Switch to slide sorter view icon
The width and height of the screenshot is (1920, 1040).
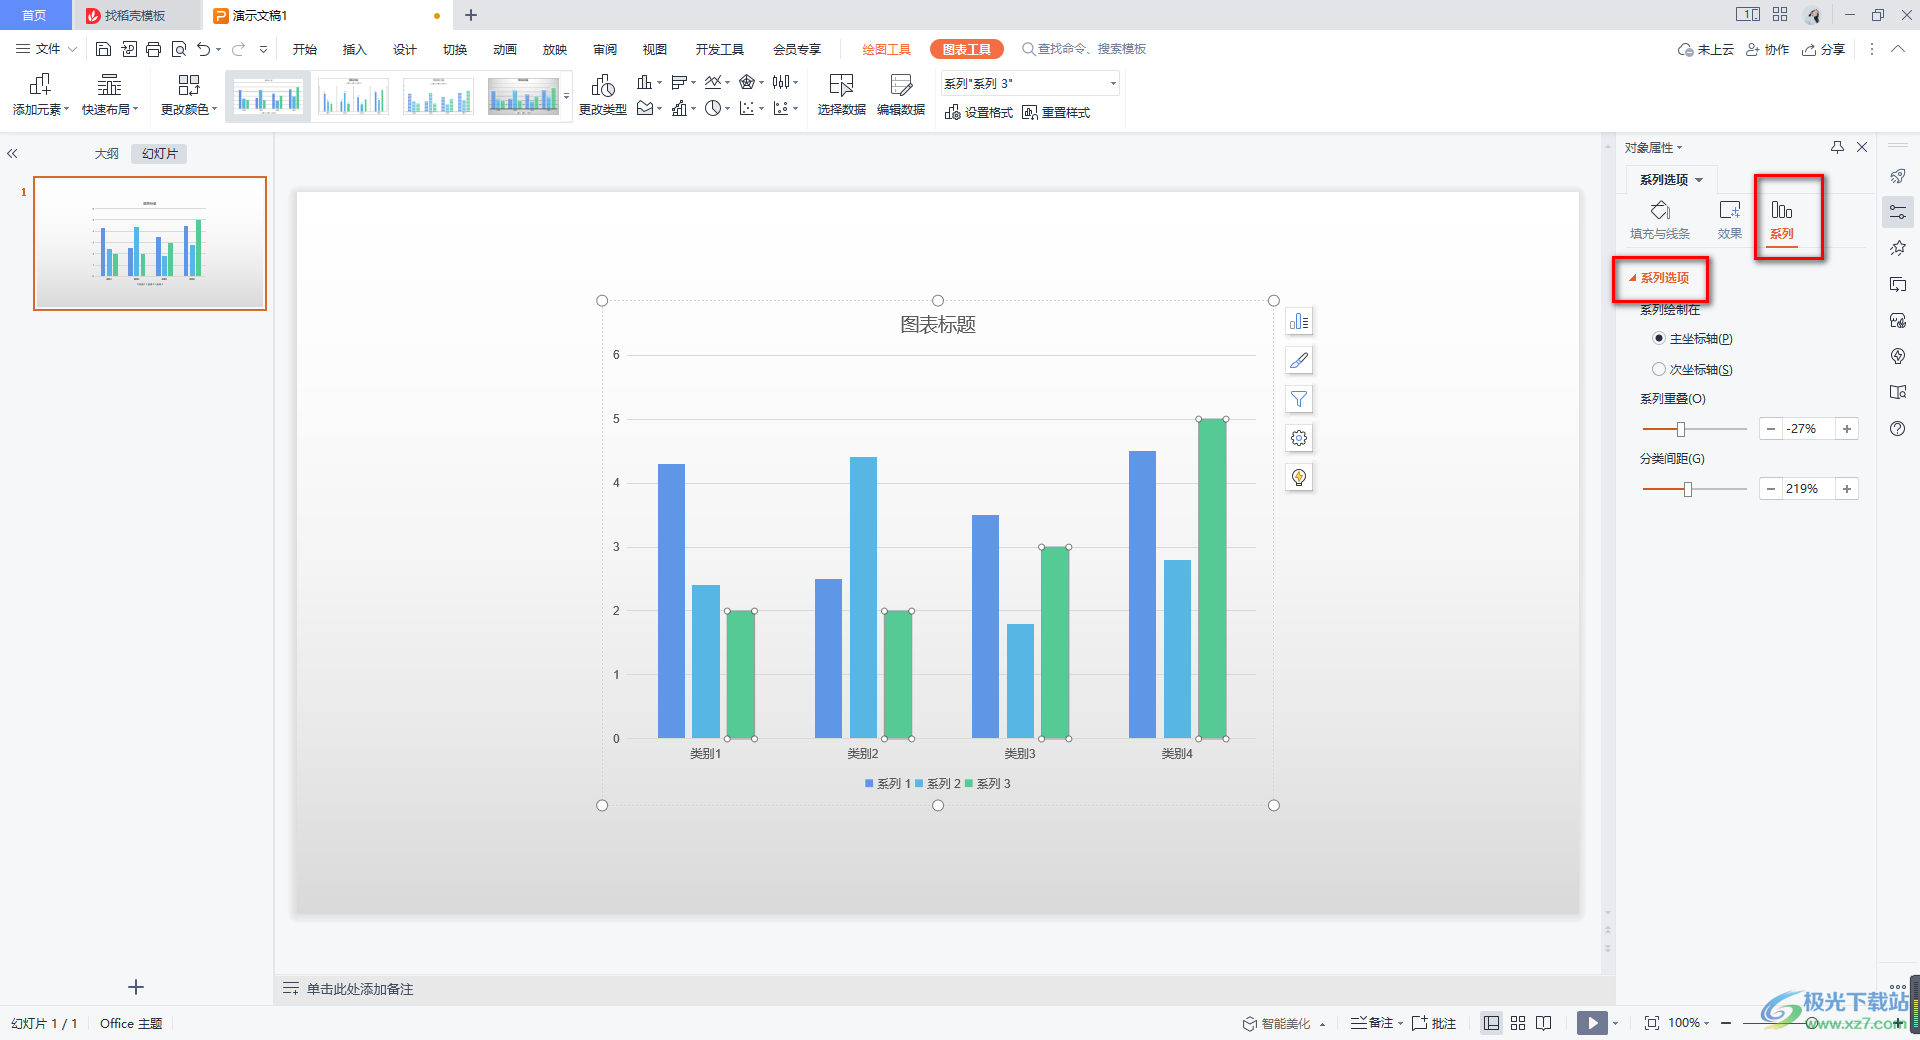[1518, 1023]
